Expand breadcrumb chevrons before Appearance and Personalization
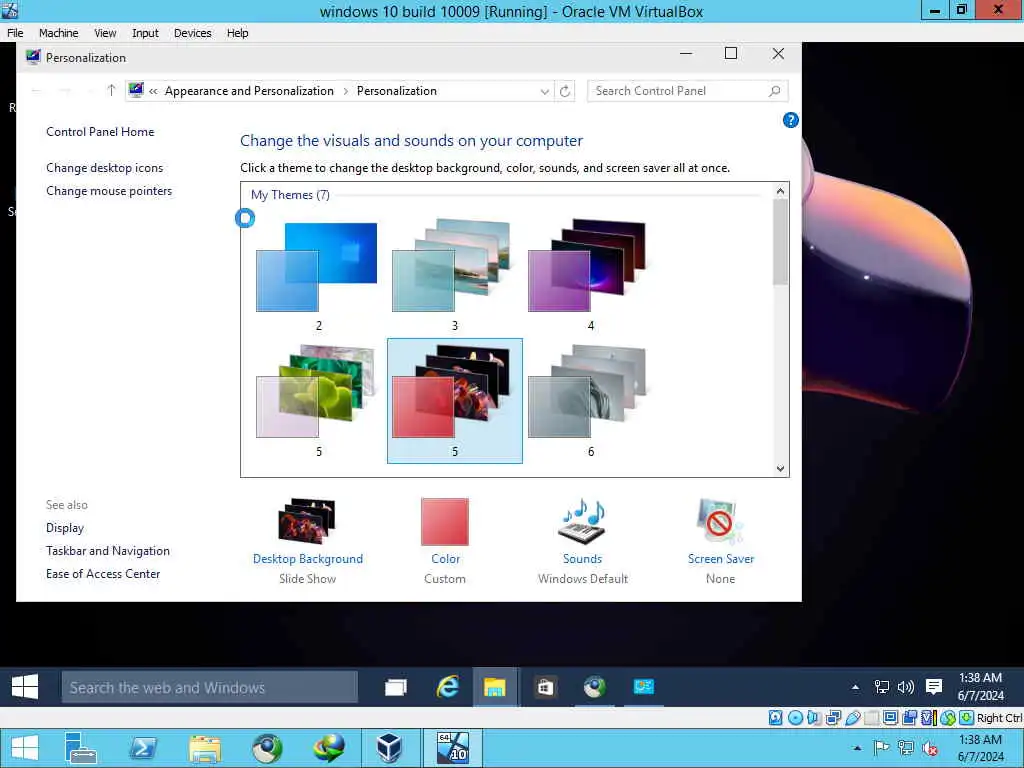The image size is (1024, 768). [x=153, y=92]
